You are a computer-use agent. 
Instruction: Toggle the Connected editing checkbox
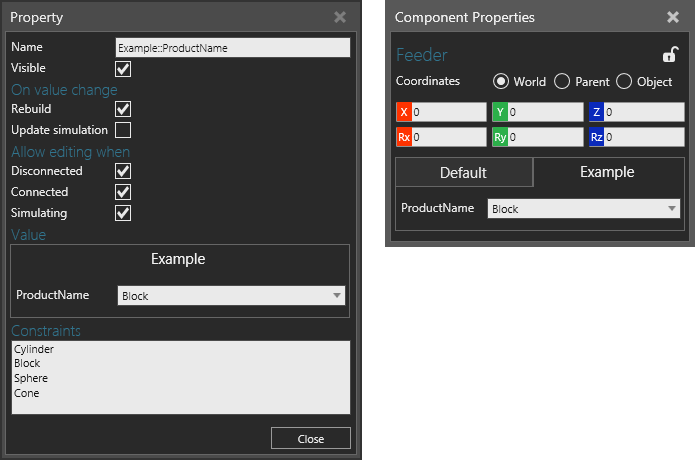tap(123, 192)
